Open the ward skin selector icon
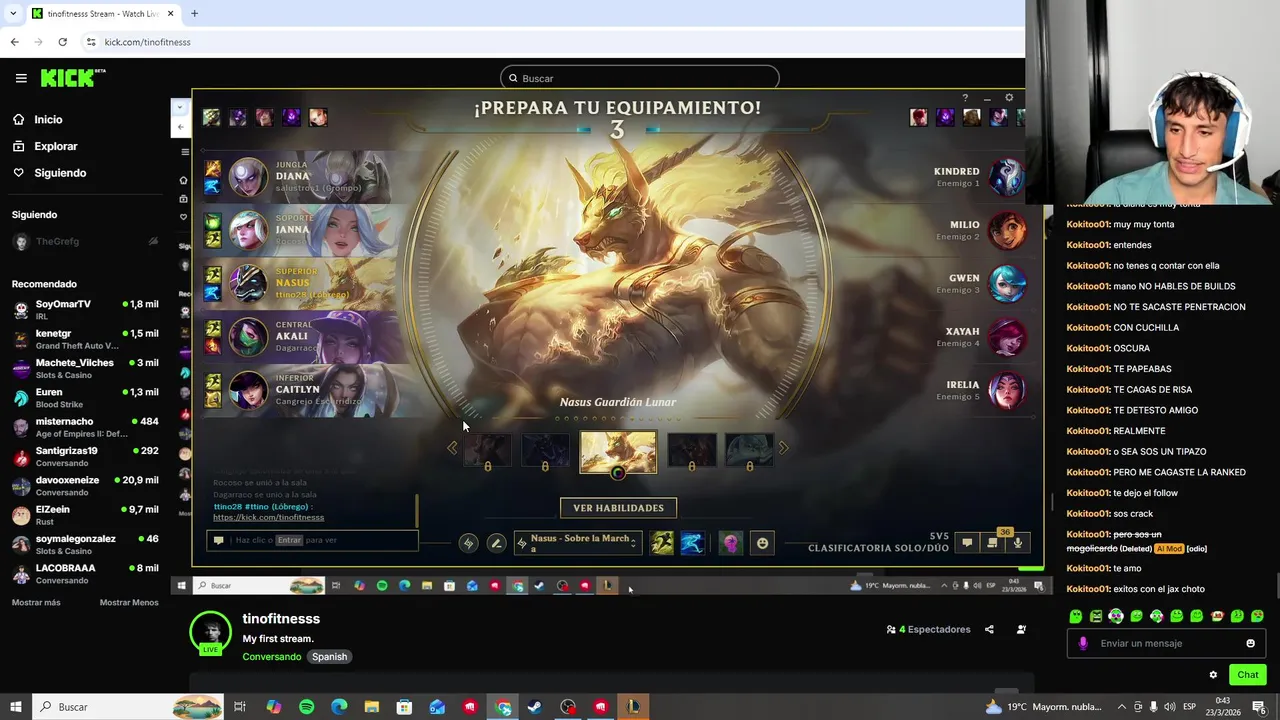 click(x=731, y=543)
